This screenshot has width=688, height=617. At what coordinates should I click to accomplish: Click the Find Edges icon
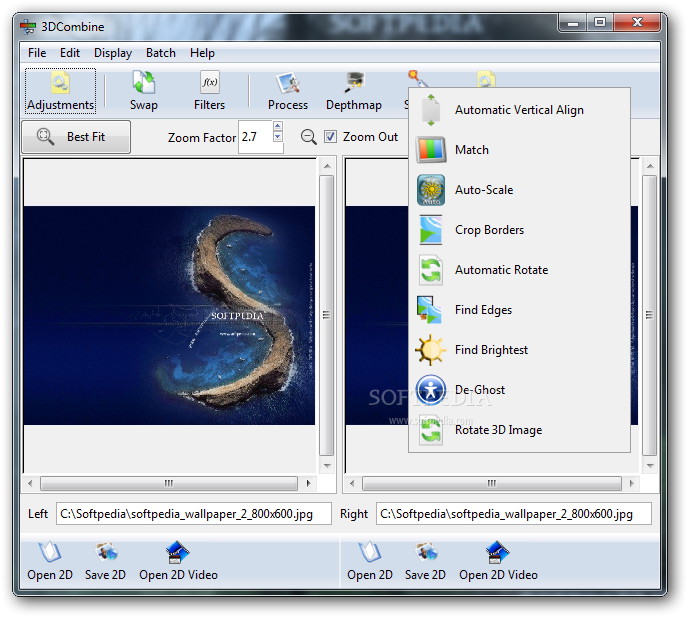[429, 310]
